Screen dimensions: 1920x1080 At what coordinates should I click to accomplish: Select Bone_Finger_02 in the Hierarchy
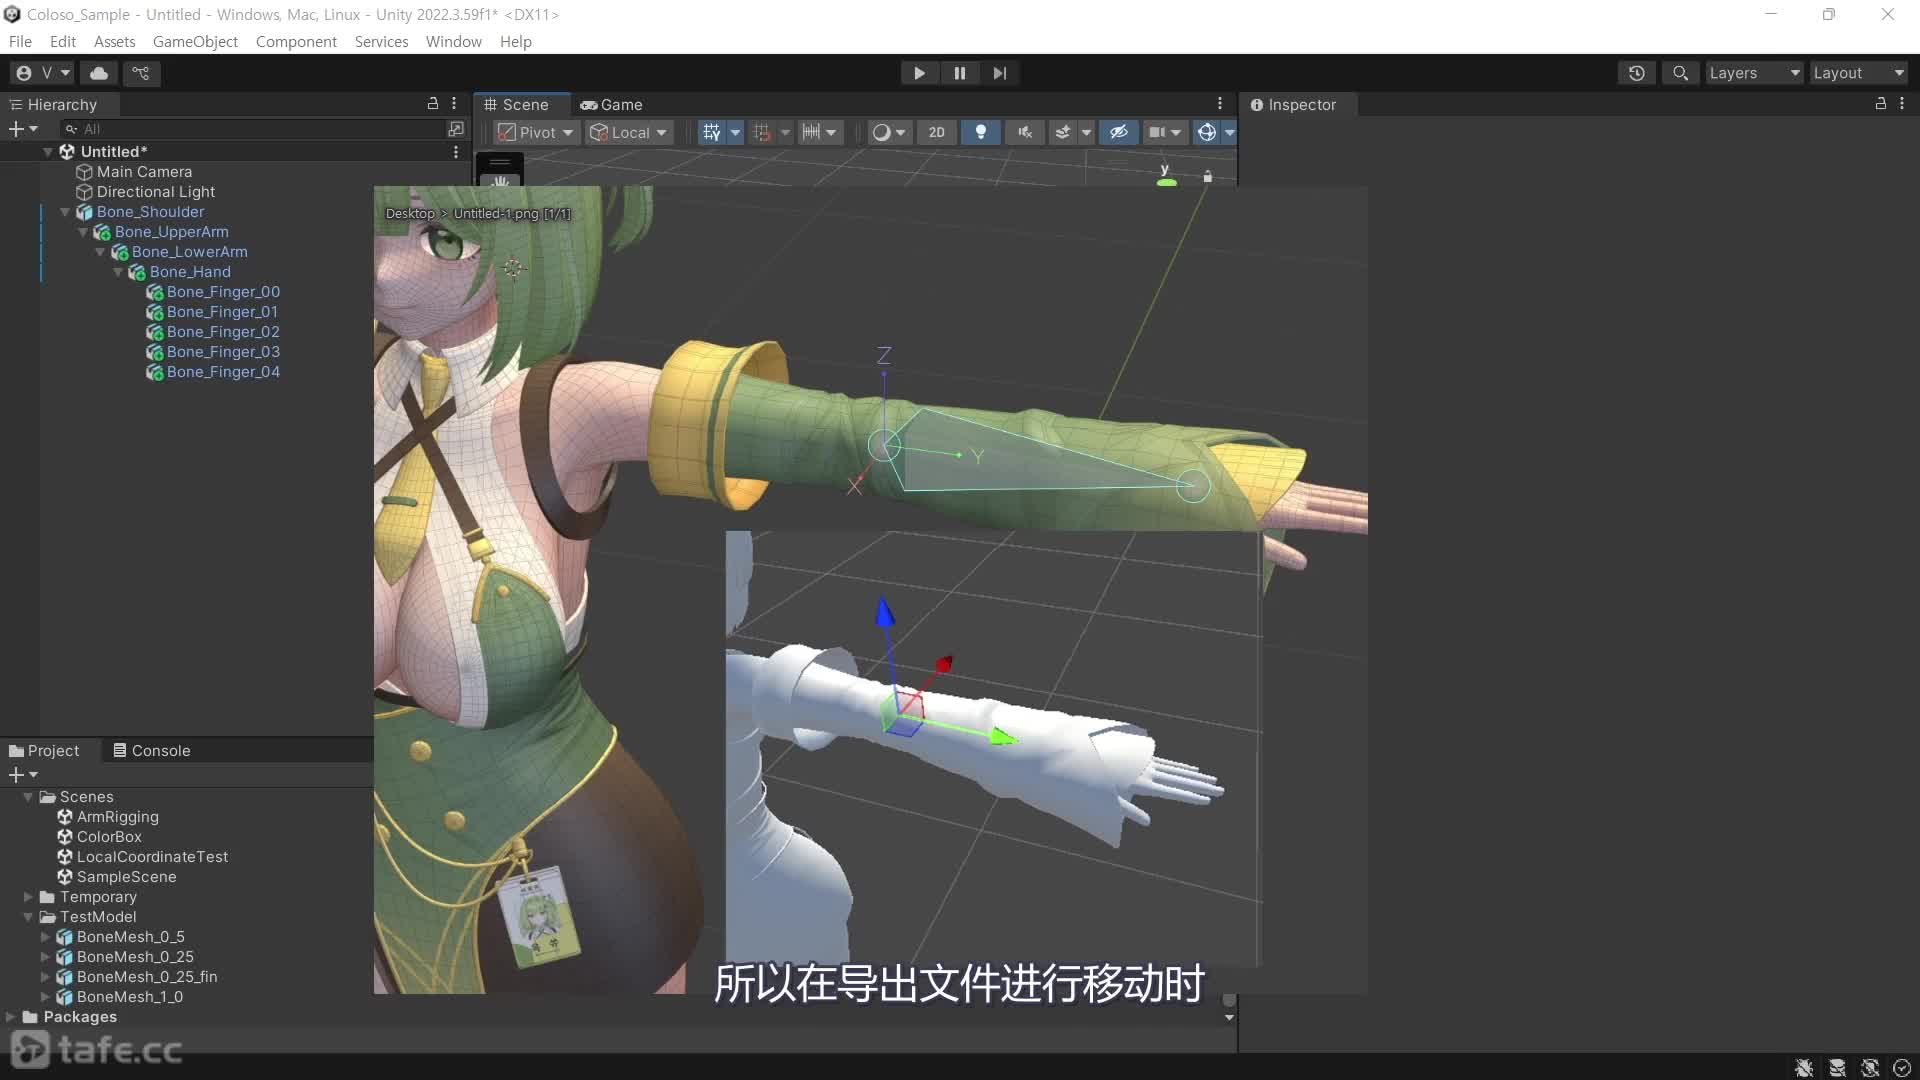pyautogui.click(x=222, y=332)
